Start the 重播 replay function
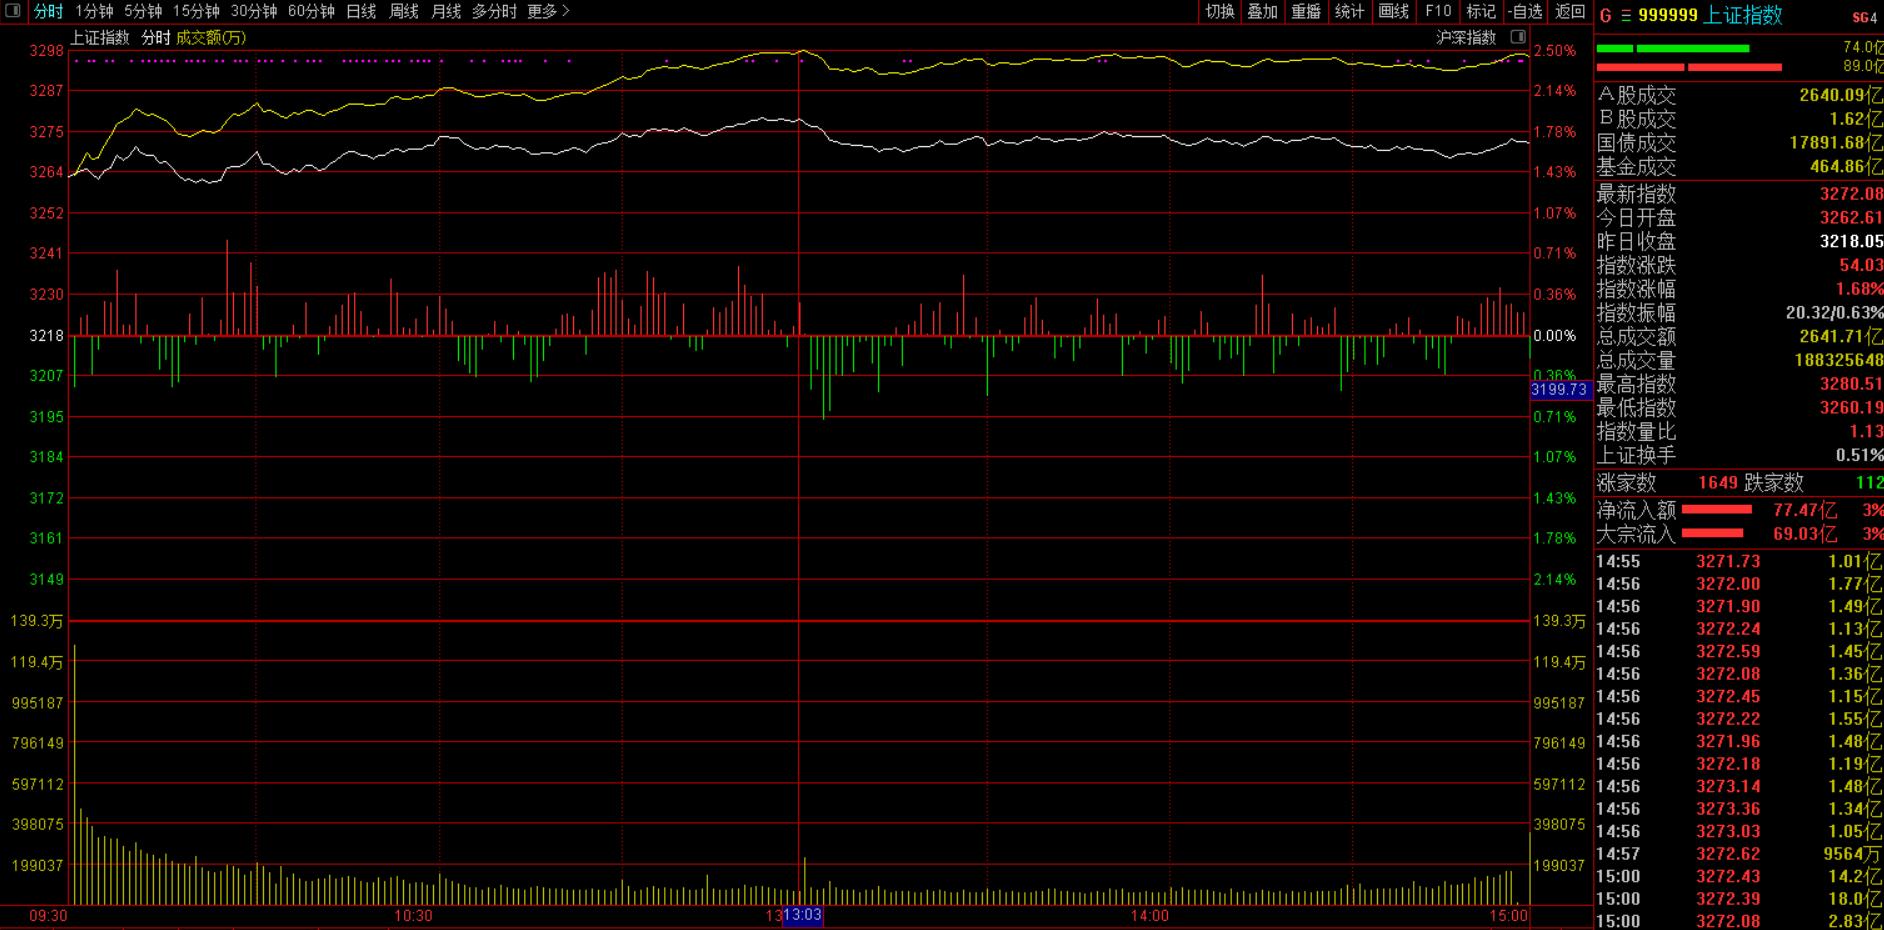This screenshot has height=930, width=1884. [x=1306, y=11]
